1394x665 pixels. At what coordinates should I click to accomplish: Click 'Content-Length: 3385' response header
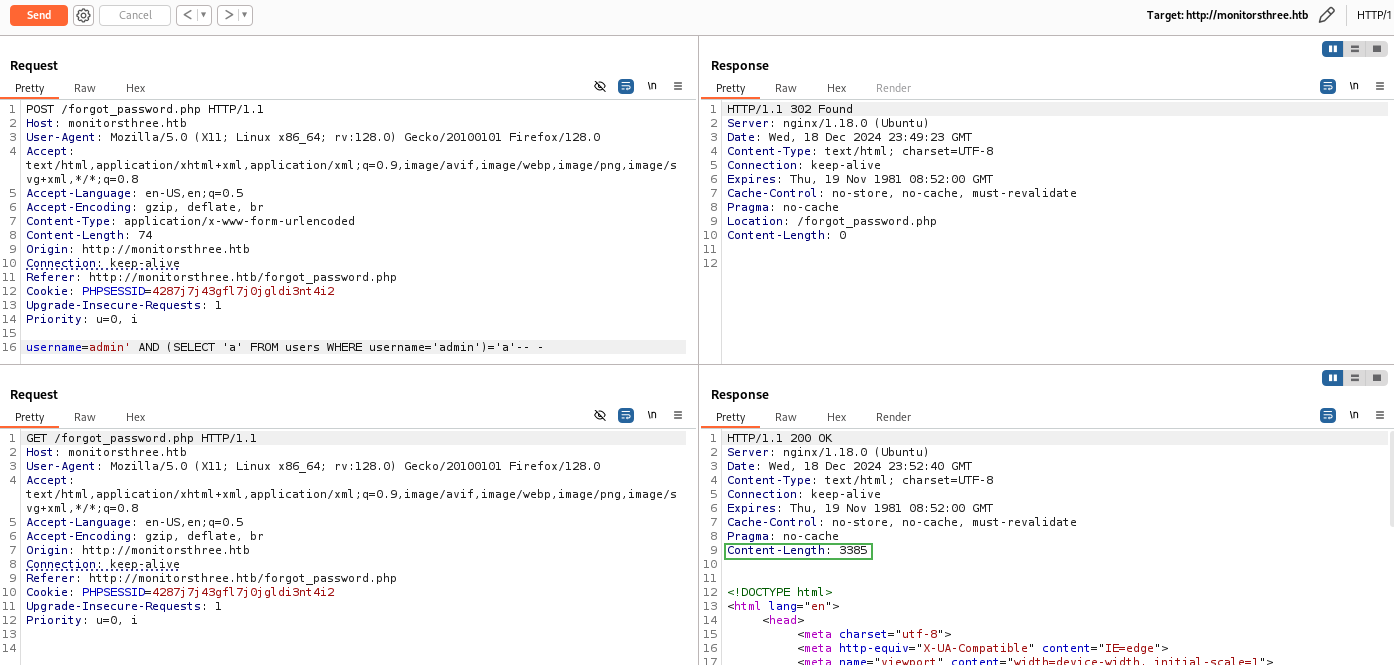[x=798, y=550]
